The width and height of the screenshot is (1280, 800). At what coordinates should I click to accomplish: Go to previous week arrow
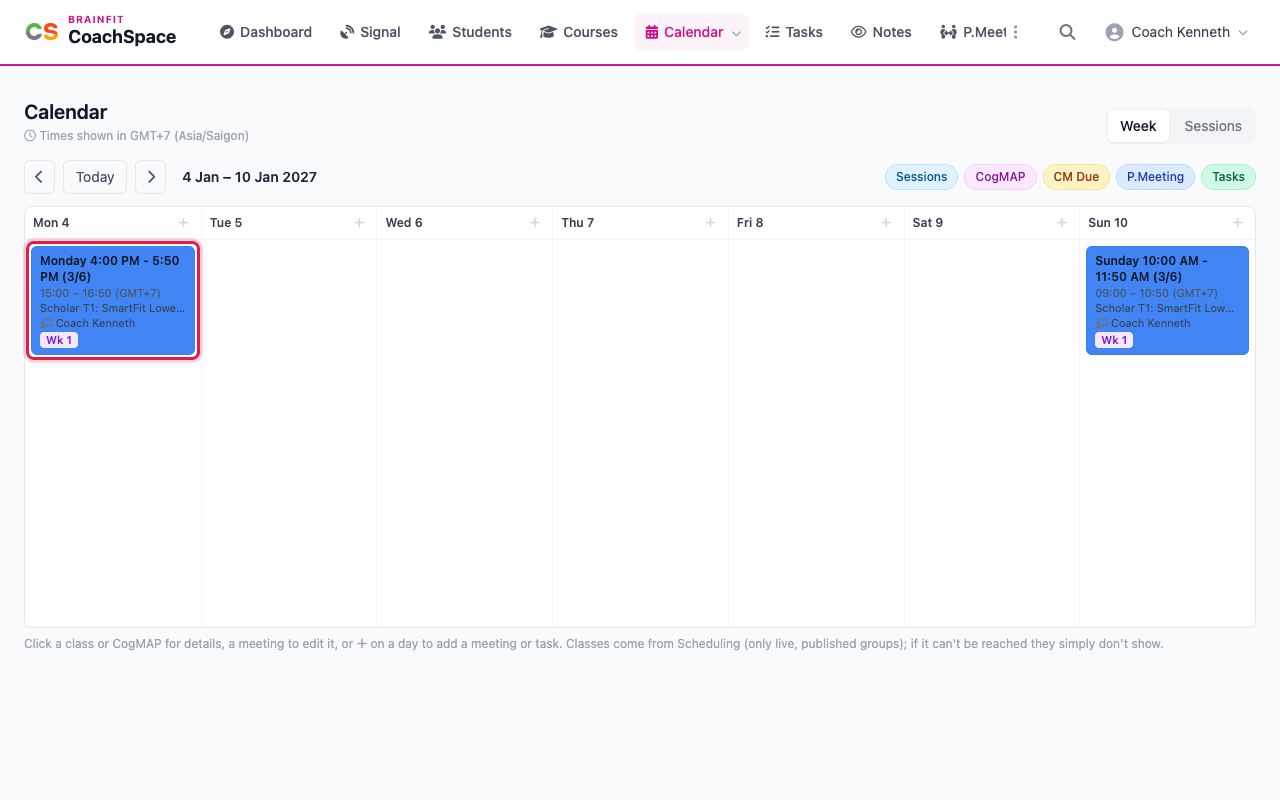39,177
